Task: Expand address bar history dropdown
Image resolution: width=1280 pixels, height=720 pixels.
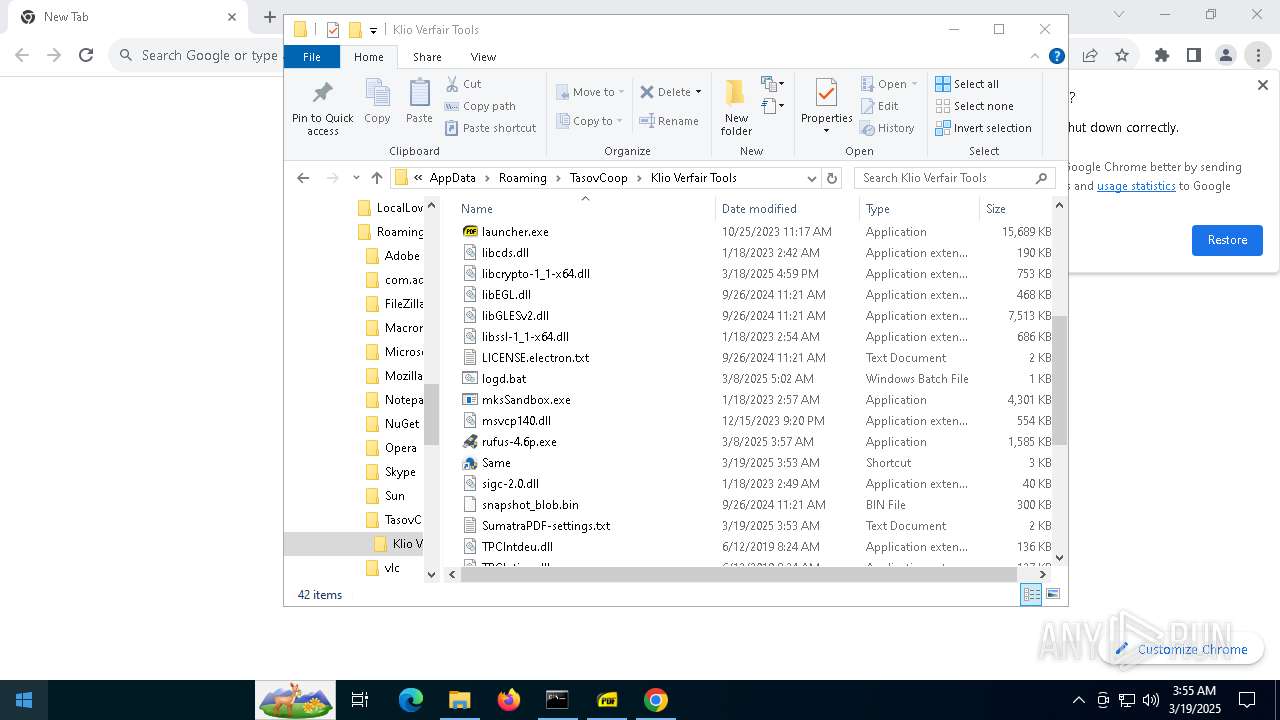Action: point(812,178)
